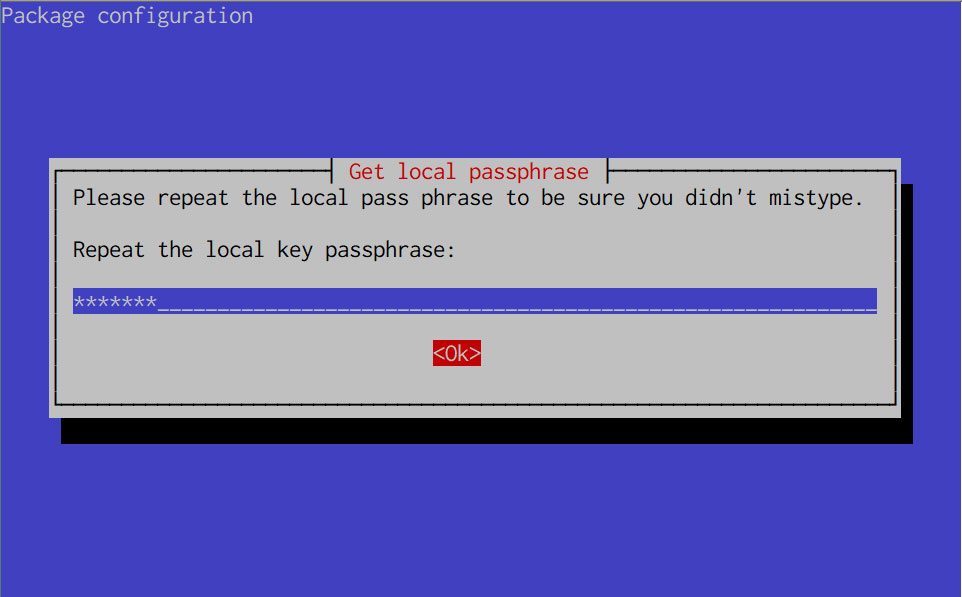Click the word 'Please' in the dialog text
This screenshot has height=597, width=962.
click(109, 198)
